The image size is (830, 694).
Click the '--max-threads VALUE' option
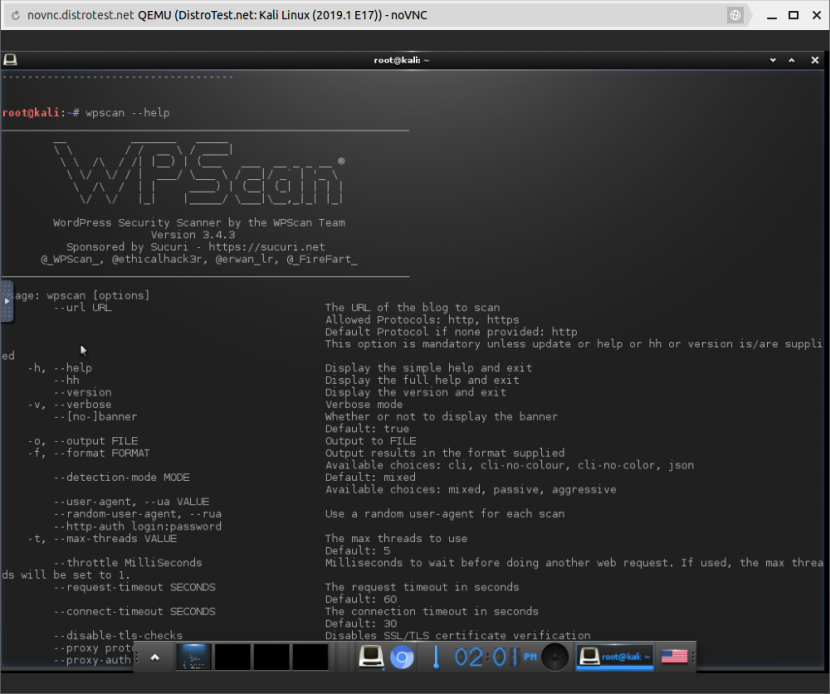[115, 538]
